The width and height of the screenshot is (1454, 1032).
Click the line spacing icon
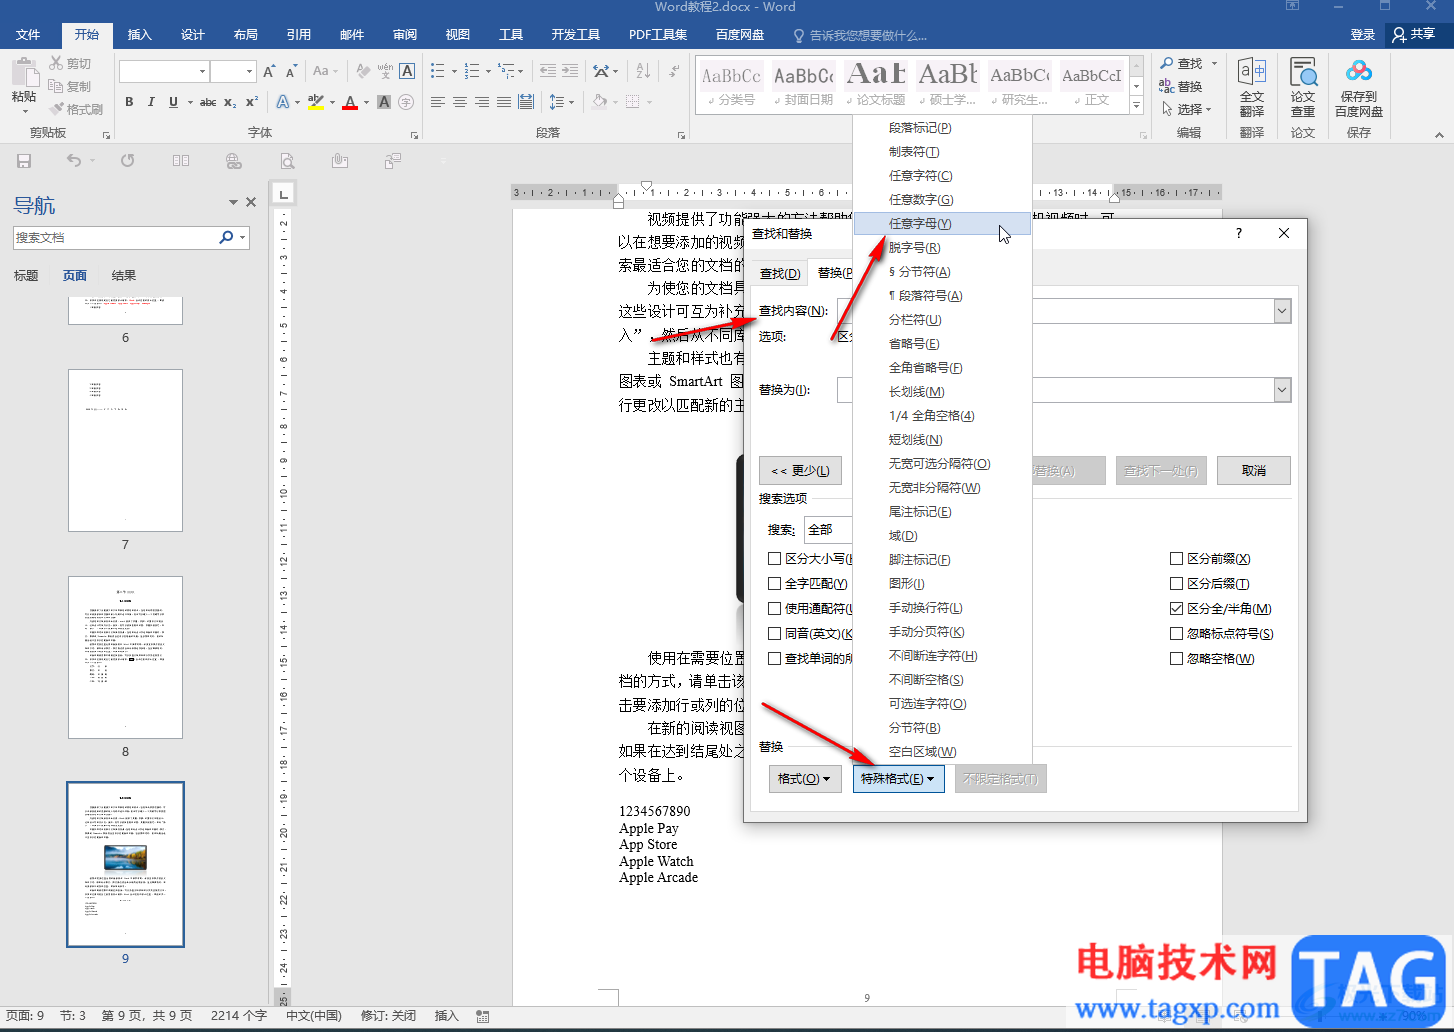coord(556,102)
